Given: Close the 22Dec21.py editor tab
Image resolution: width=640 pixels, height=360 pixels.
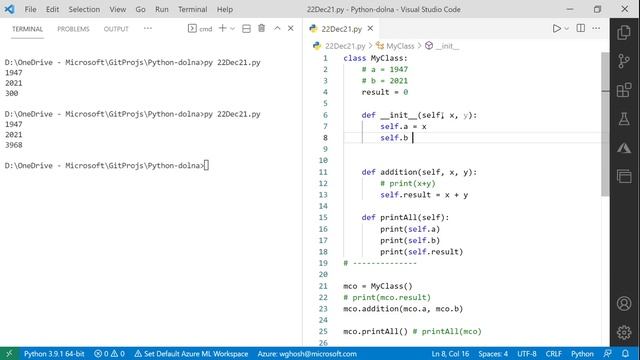Looking at the screenshot, I should [370, 28].
